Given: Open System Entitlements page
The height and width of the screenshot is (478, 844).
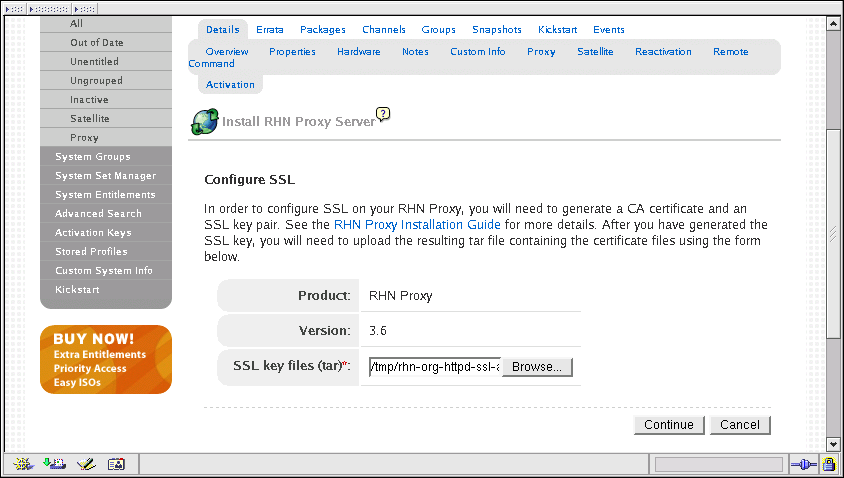Looking at the screenshot, I should click(106, 194).
